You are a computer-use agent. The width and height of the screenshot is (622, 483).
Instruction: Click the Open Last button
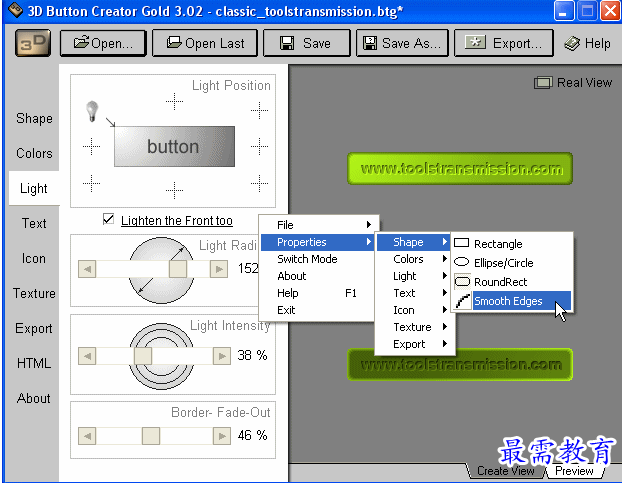[x=205, y=43]
